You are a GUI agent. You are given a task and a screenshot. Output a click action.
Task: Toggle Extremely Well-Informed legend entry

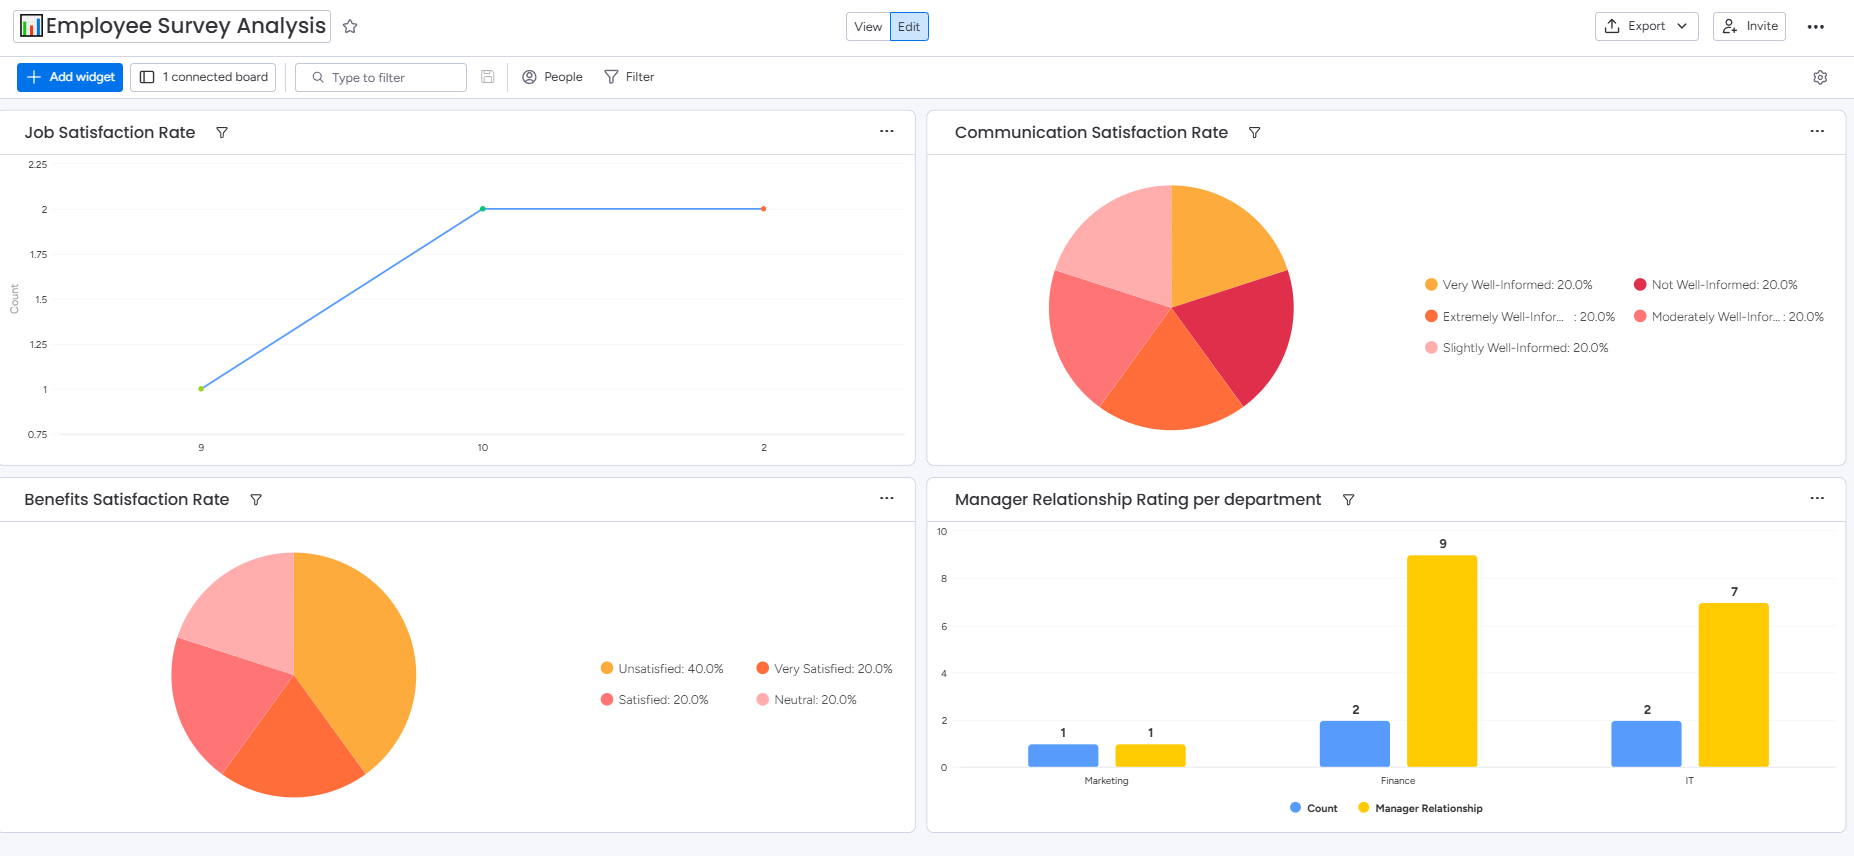1520,317
